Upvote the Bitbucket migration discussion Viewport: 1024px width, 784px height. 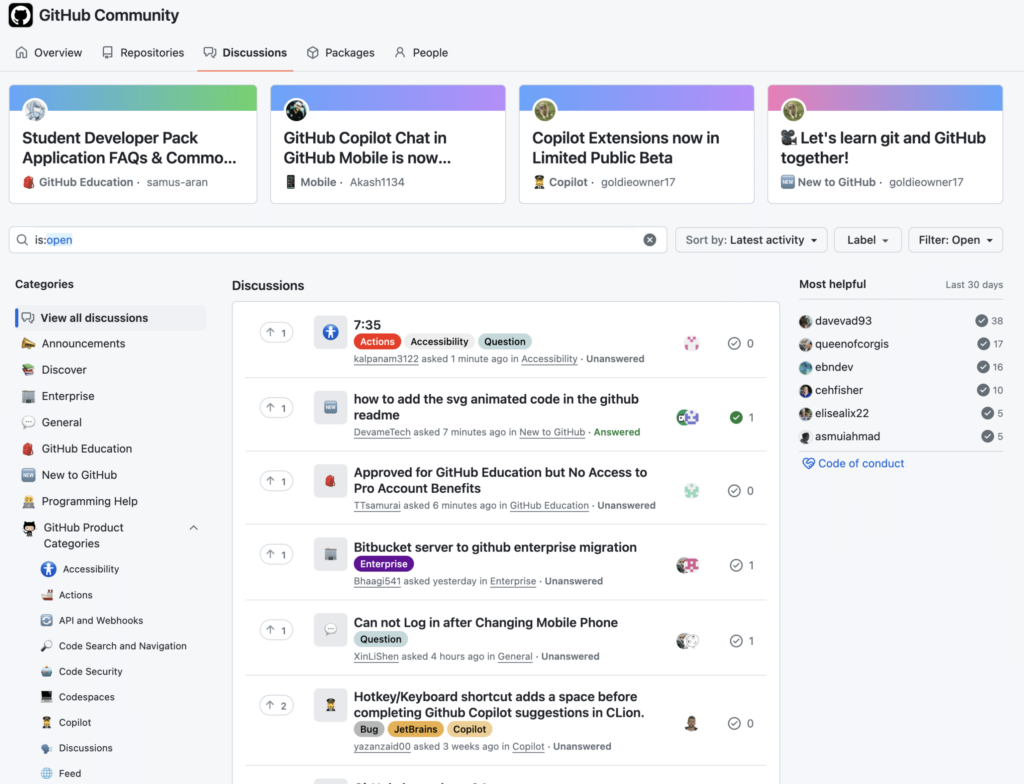[276, 556]
